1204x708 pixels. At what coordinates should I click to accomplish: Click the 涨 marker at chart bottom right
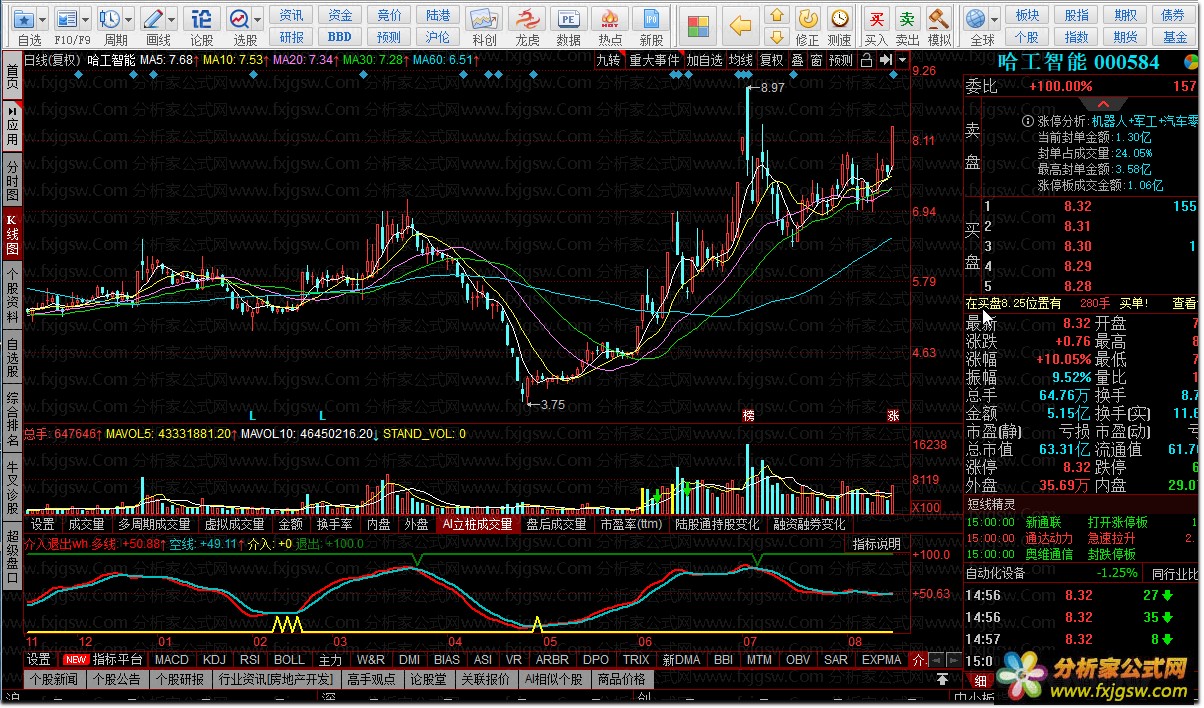tap(893, 415)
